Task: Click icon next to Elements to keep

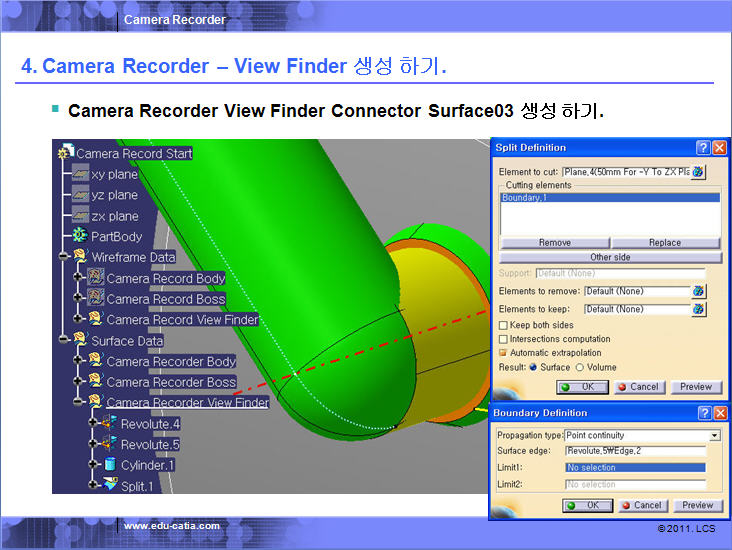Action: coord(698,309)
